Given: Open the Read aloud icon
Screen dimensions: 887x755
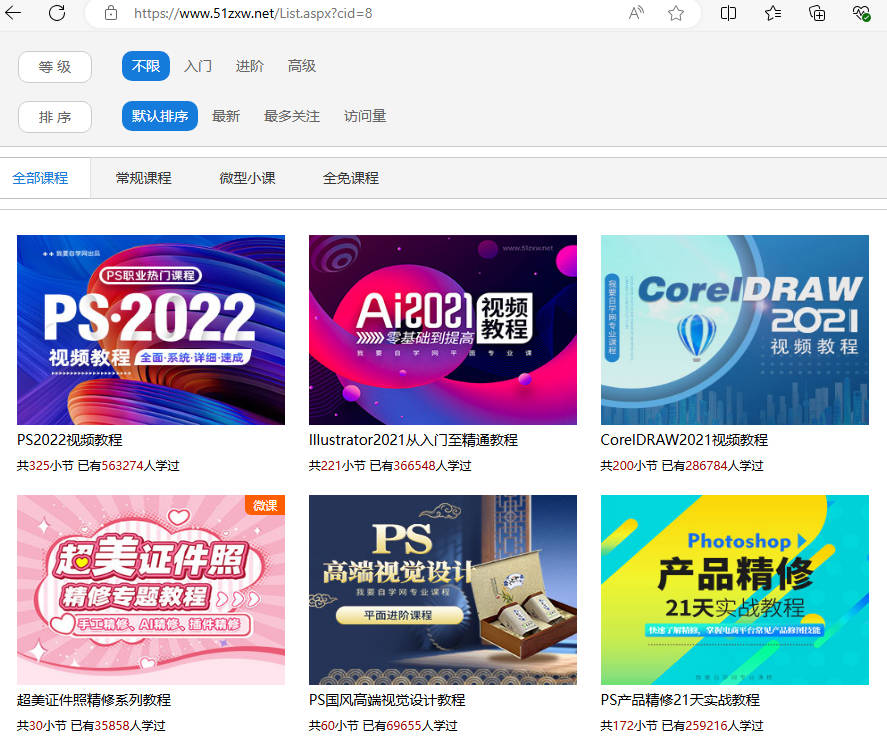Looking at the screenshot, I should pyautogui.click(x=636, y=13).
